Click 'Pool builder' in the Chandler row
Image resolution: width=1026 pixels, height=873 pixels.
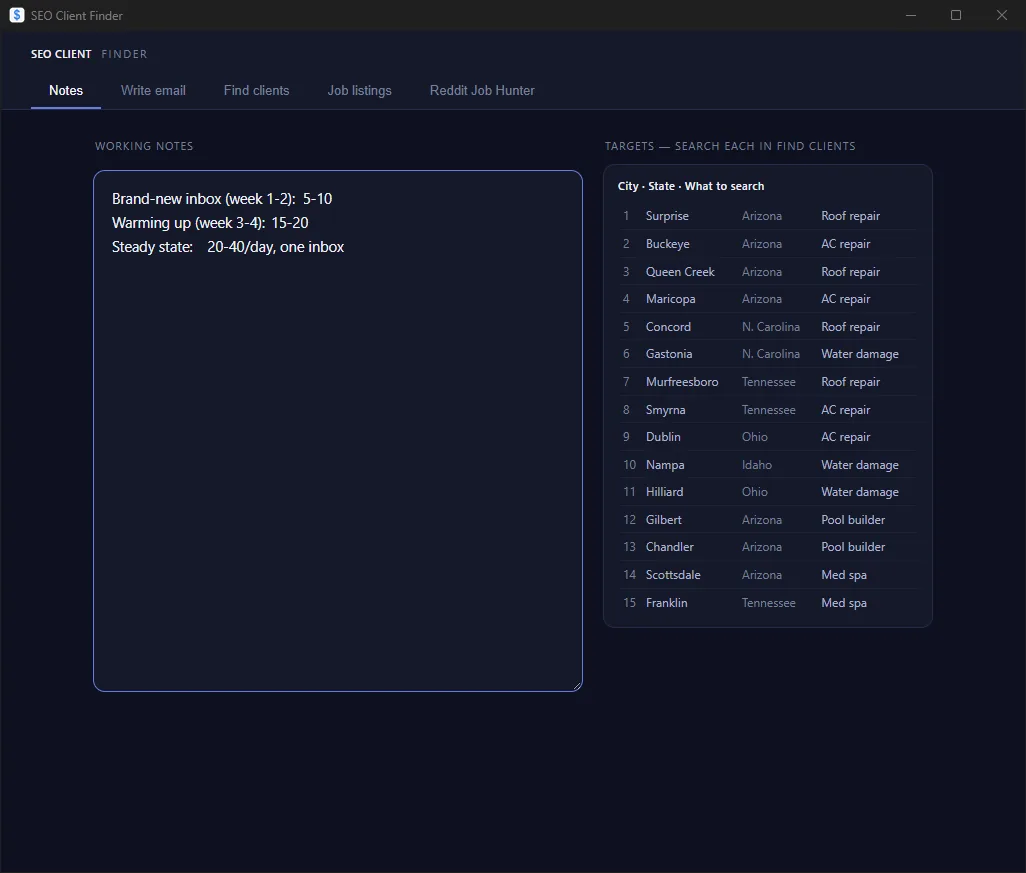pos(853,547)
